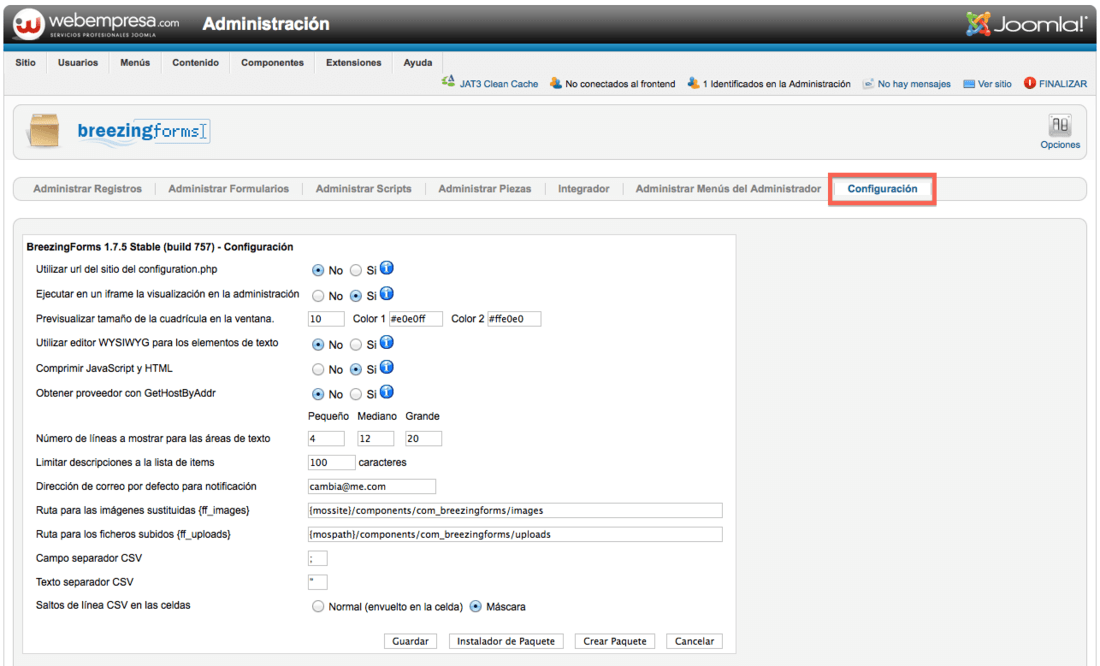The image size is (1100, 666).
Task: Show info for 'Comprimir JavaScript y HTML'
Action: pyautogui.click(x=387, y=367)
